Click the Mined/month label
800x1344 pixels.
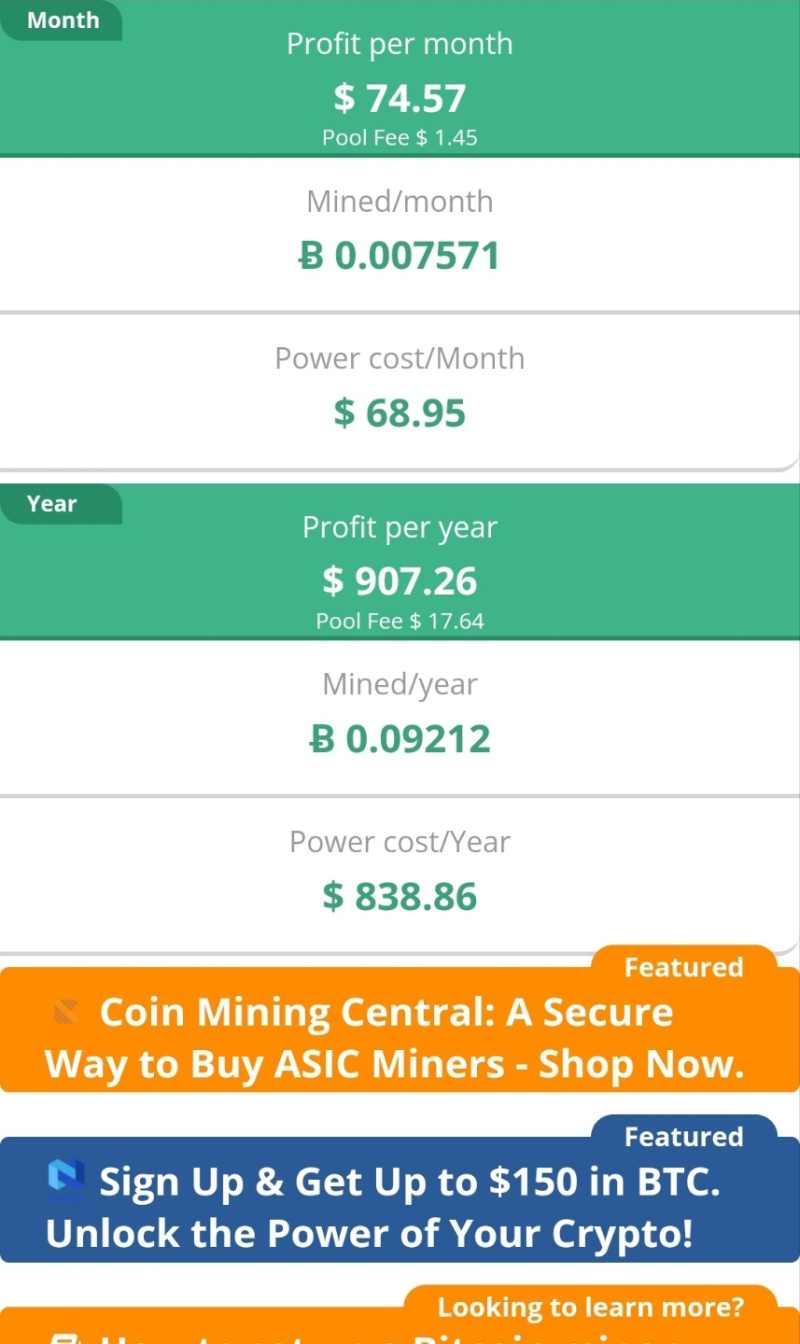[x=400, y=202]
